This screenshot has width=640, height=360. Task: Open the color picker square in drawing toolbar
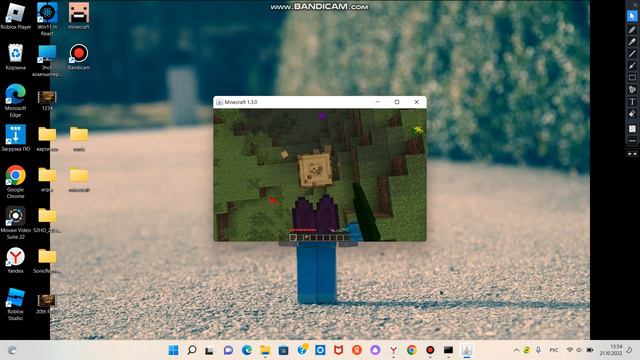pyautogui.click(x=632, y=129)
